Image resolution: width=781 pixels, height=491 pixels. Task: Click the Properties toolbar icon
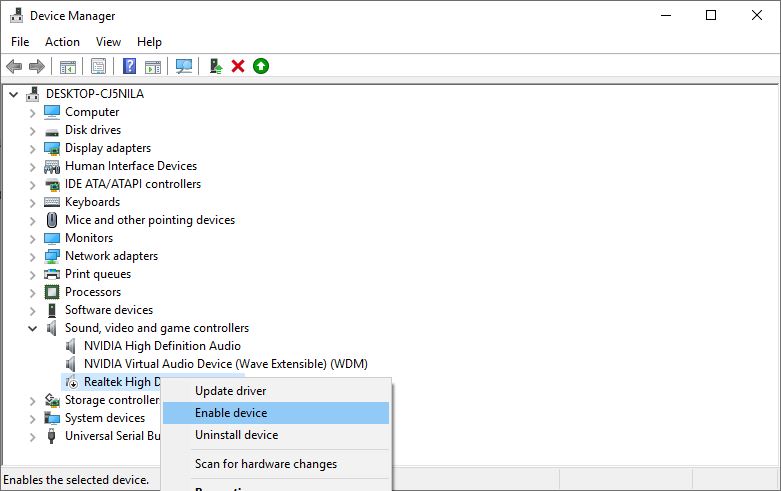pyautogui.click(x=98, y=66)
